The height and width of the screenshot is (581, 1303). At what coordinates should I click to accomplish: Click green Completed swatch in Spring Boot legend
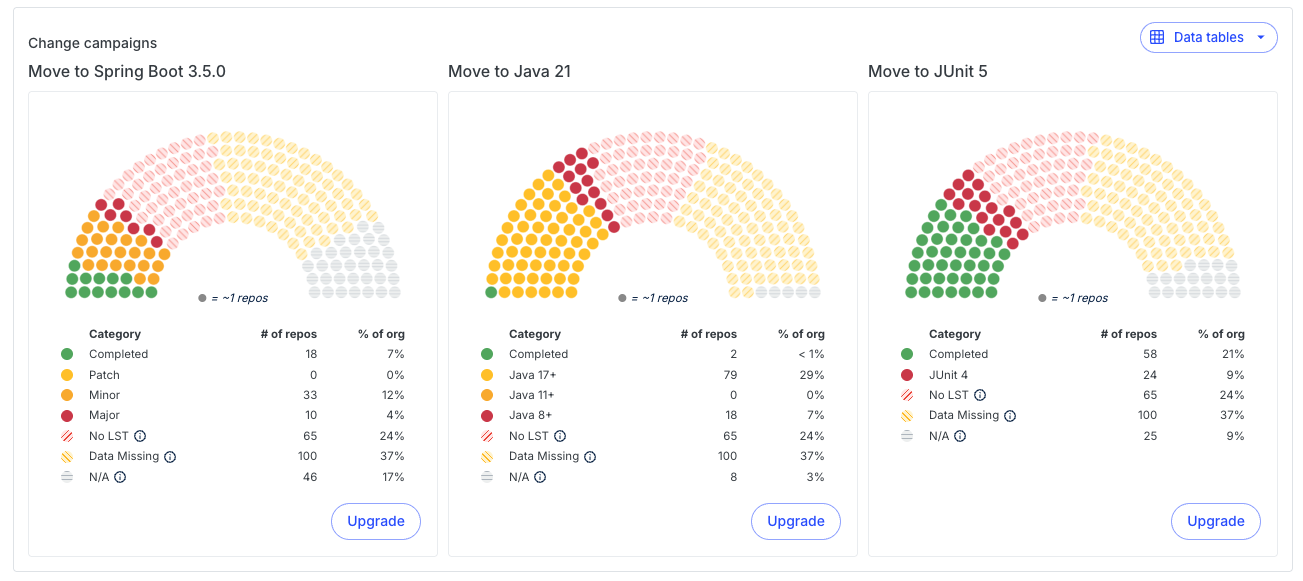67,354
